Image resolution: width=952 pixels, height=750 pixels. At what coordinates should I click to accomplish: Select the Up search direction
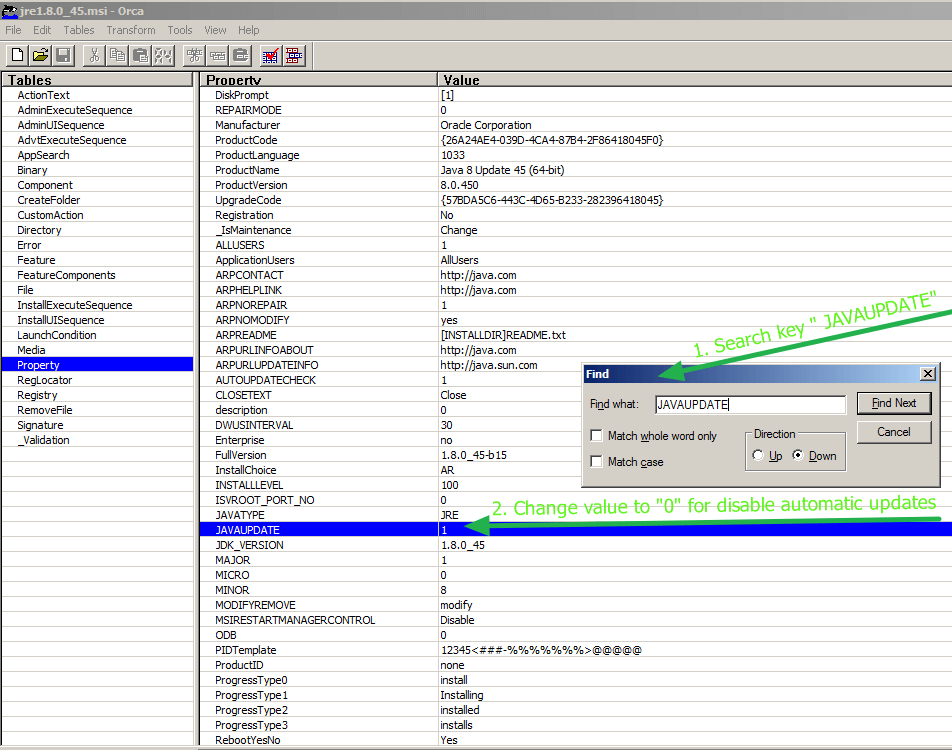click(758, 455)
